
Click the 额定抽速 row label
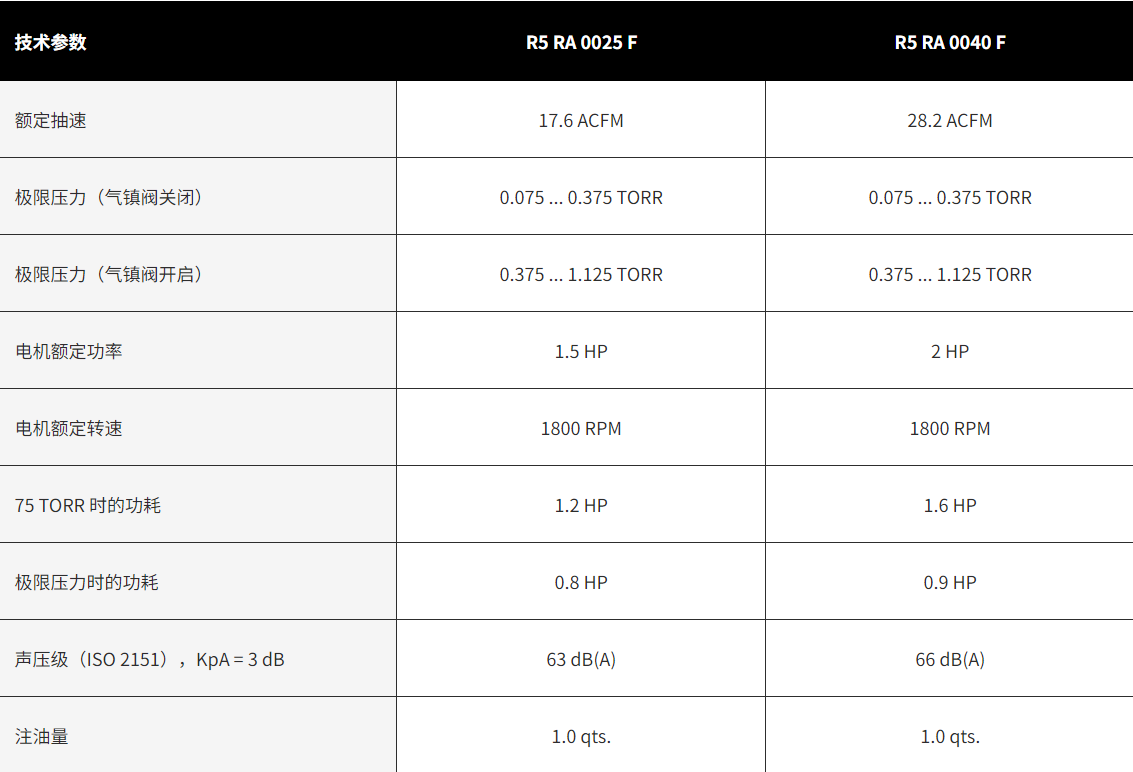[x=51, y=120]
